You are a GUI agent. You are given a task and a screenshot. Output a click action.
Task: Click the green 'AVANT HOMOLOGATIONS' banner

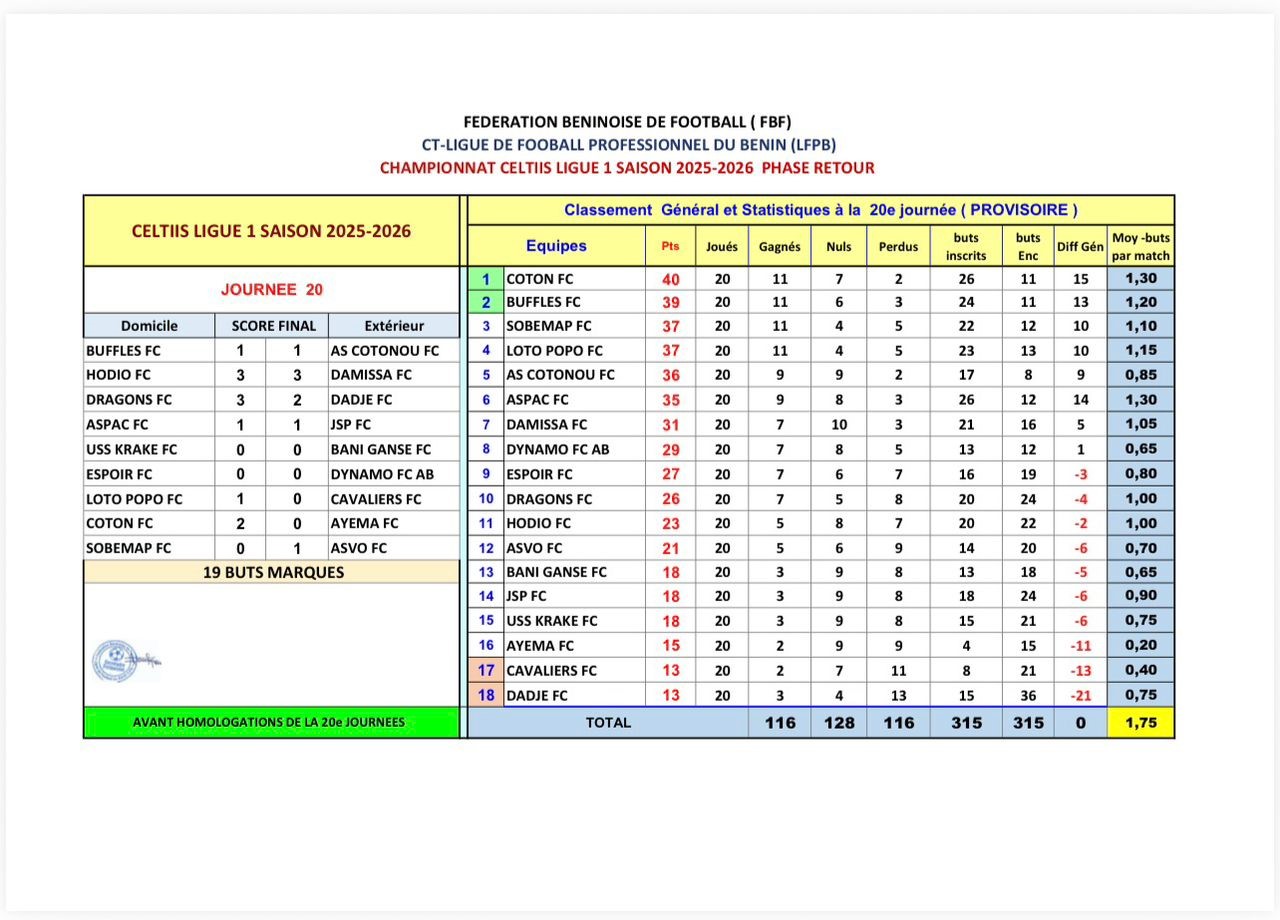pos(272,722)
